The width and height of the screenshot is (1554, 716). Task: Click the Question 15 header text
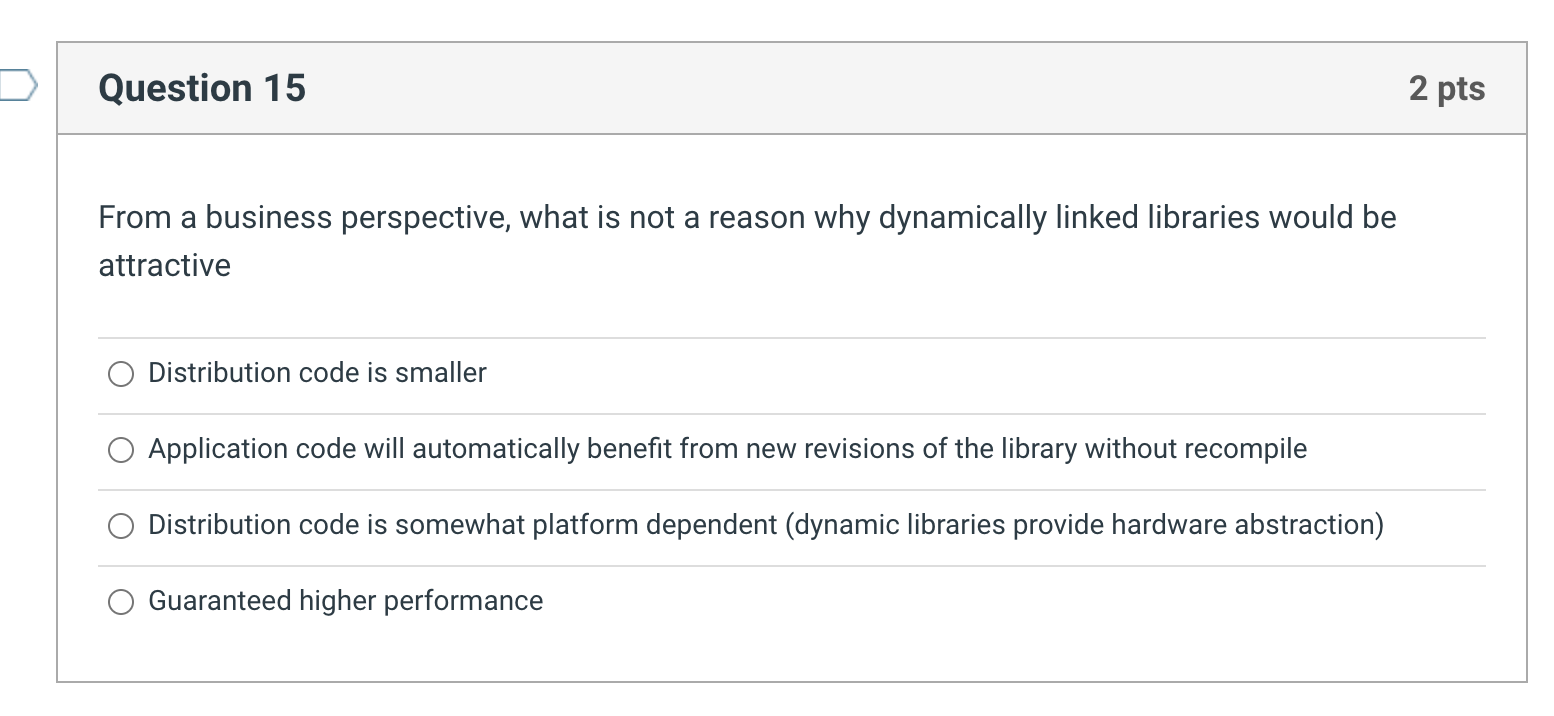[x=201, y=88]
